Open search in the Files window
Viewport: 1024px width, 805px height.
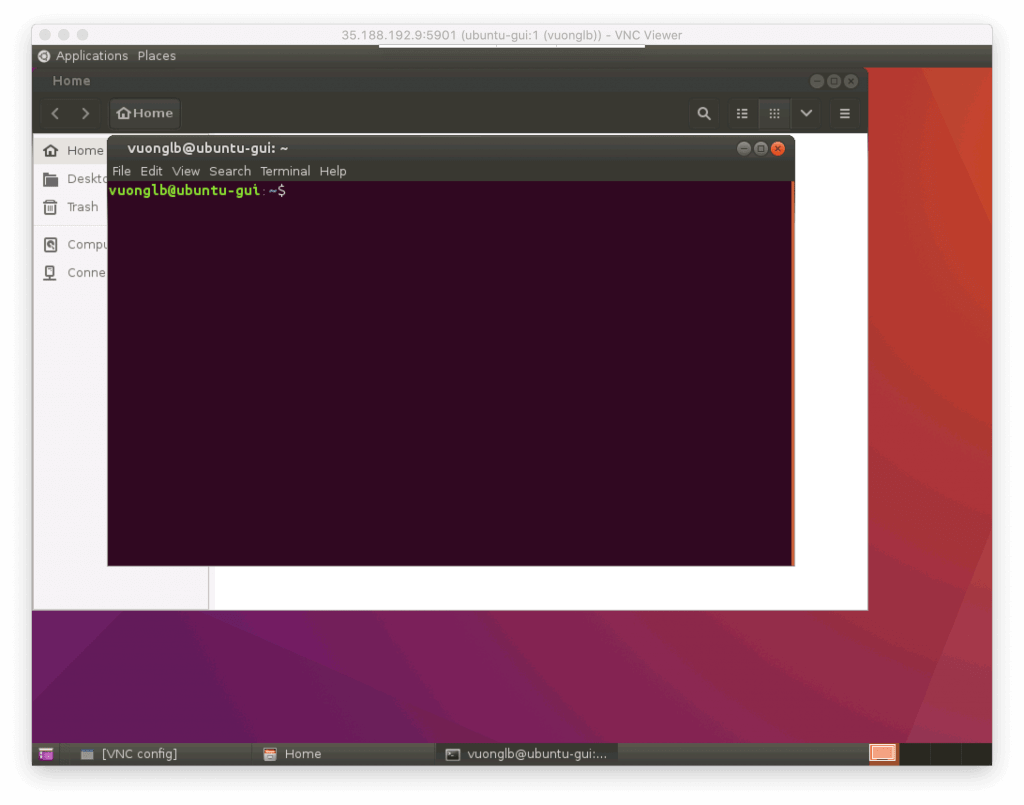coord(703,114)
